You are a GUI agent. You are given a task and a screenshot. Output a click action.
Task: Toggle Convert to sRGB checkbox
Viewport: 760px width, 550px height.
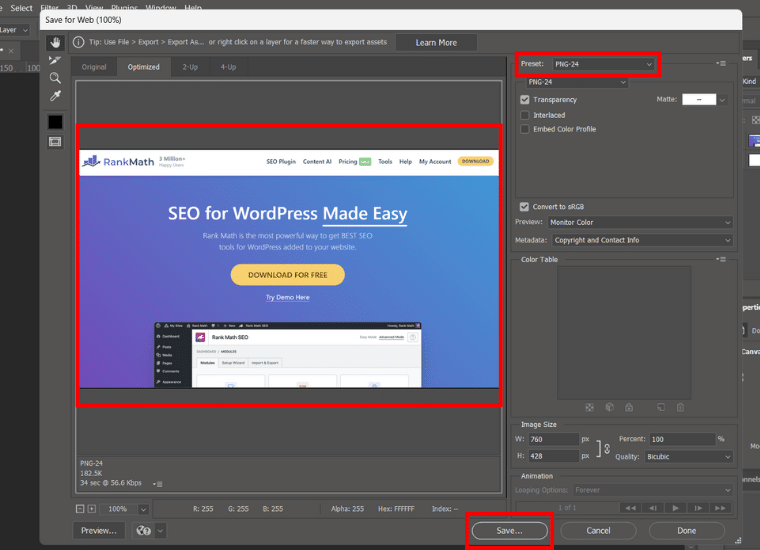[524, 207]
